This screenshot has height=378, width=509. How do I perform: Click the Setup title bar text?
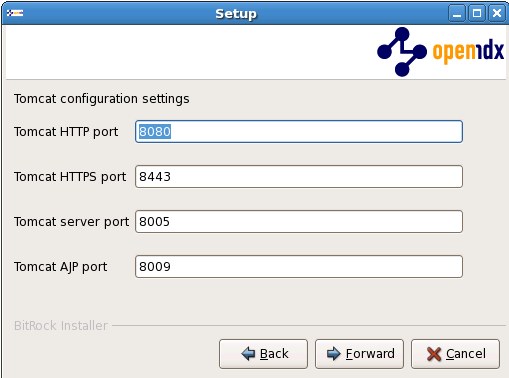click(236, 14)
